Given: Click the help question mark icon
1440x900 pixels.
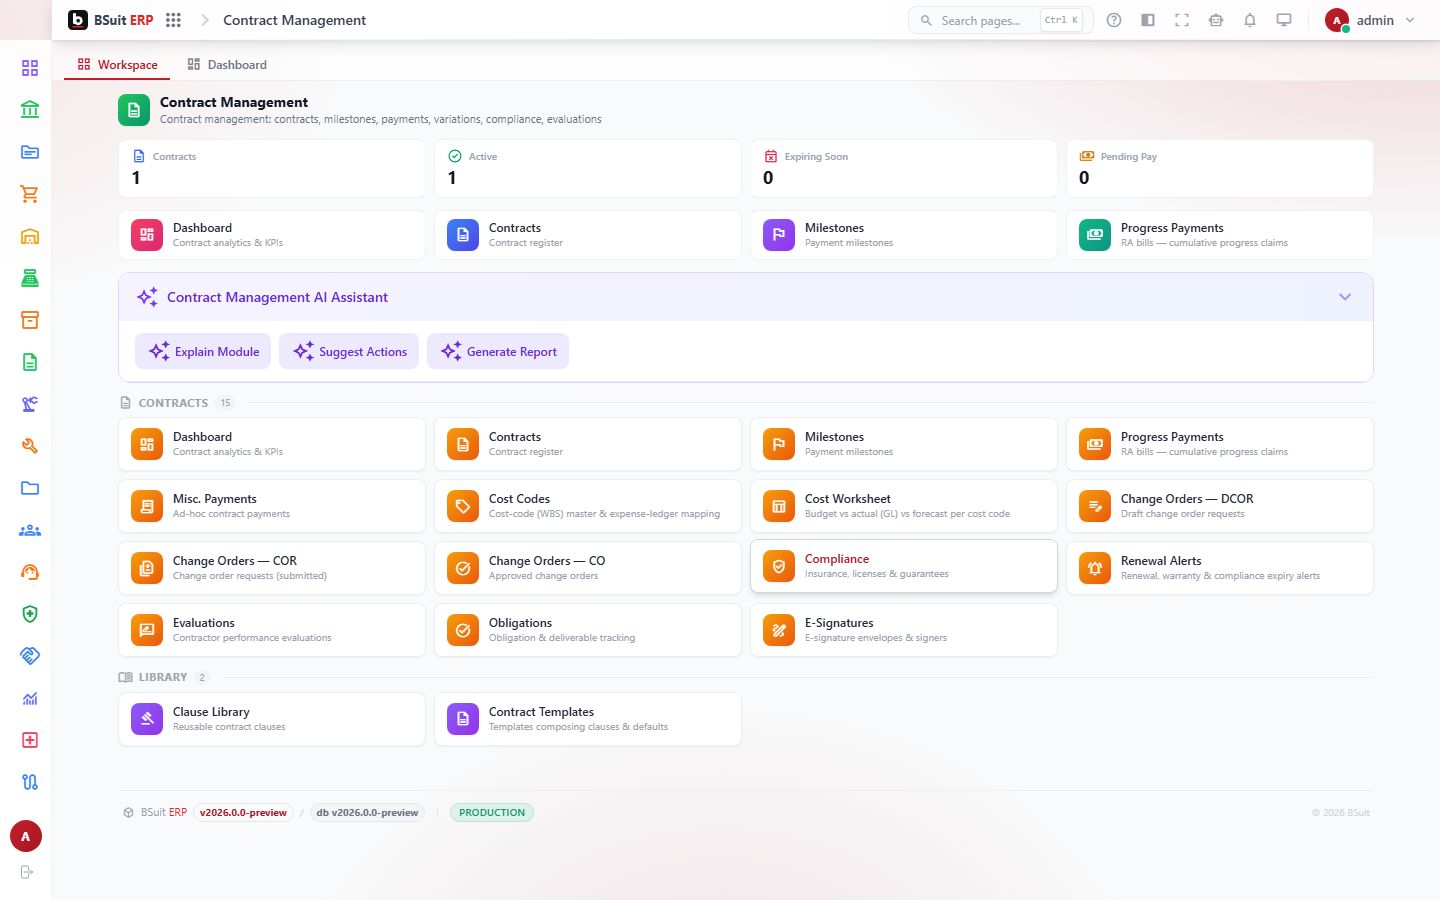Looking at the screenshot, I should (x=1114, y=20).
